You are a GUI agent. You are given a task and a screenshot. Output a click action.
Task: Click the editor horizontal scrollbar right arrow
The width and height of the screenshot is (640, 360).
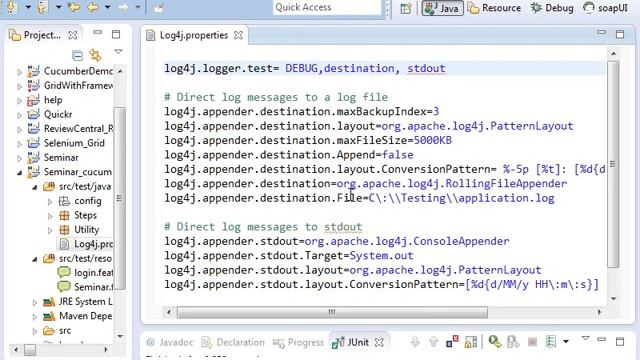pyautogui.click(x=599, y=313)
